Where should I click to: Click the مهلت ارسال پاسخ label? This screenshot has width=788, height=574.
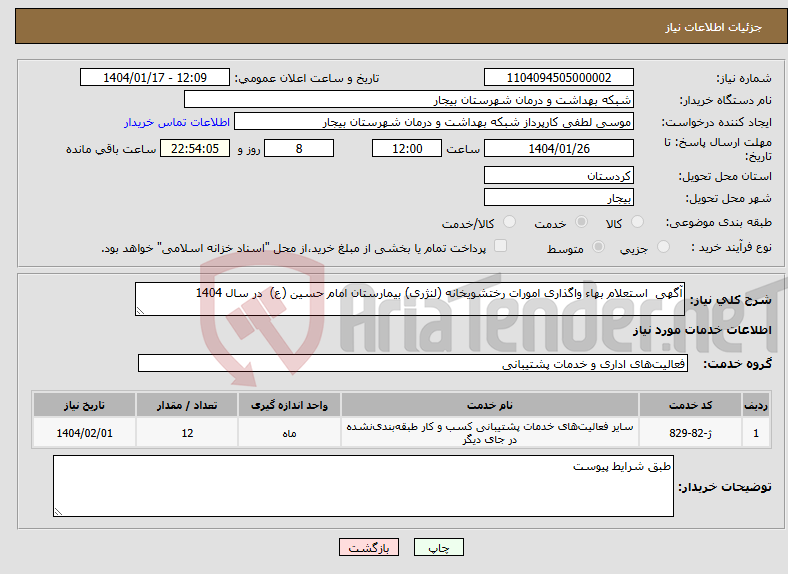(717, 149)
